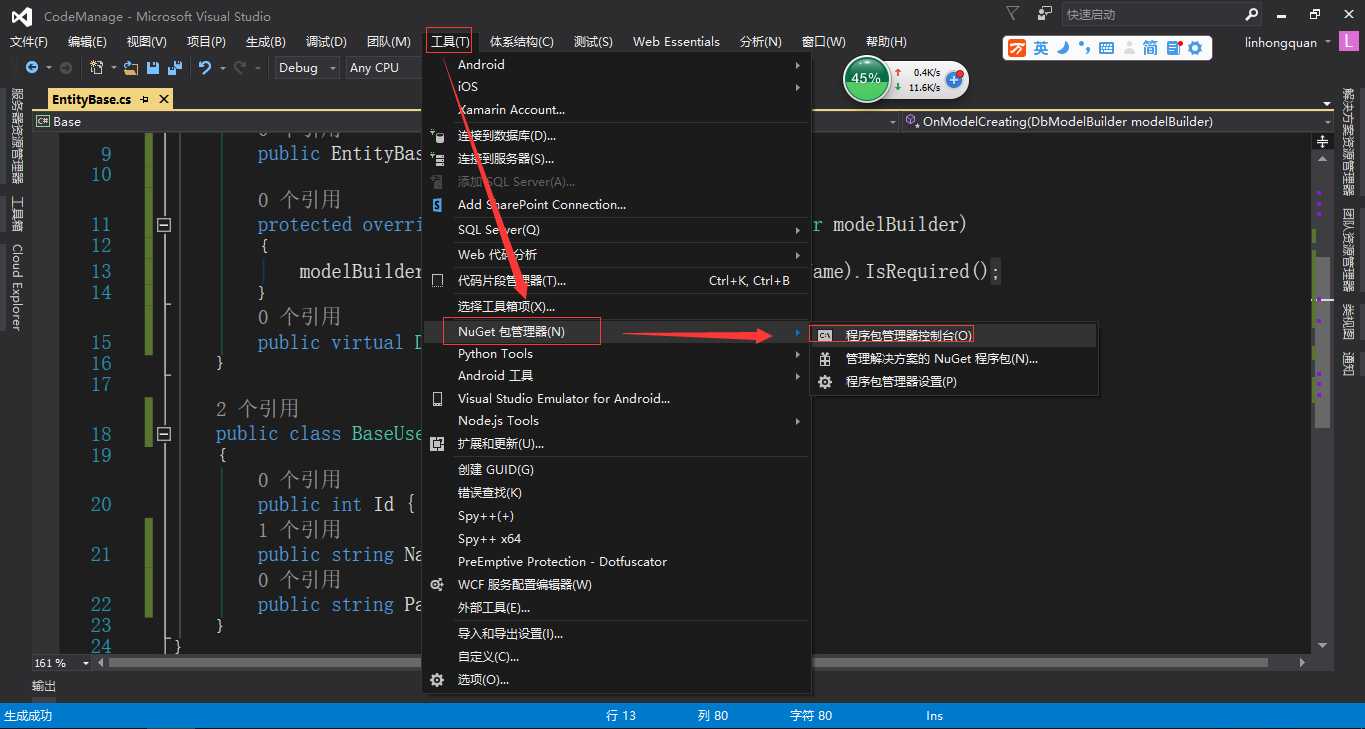Expand the Android 工具 submenu

(617, 376)
